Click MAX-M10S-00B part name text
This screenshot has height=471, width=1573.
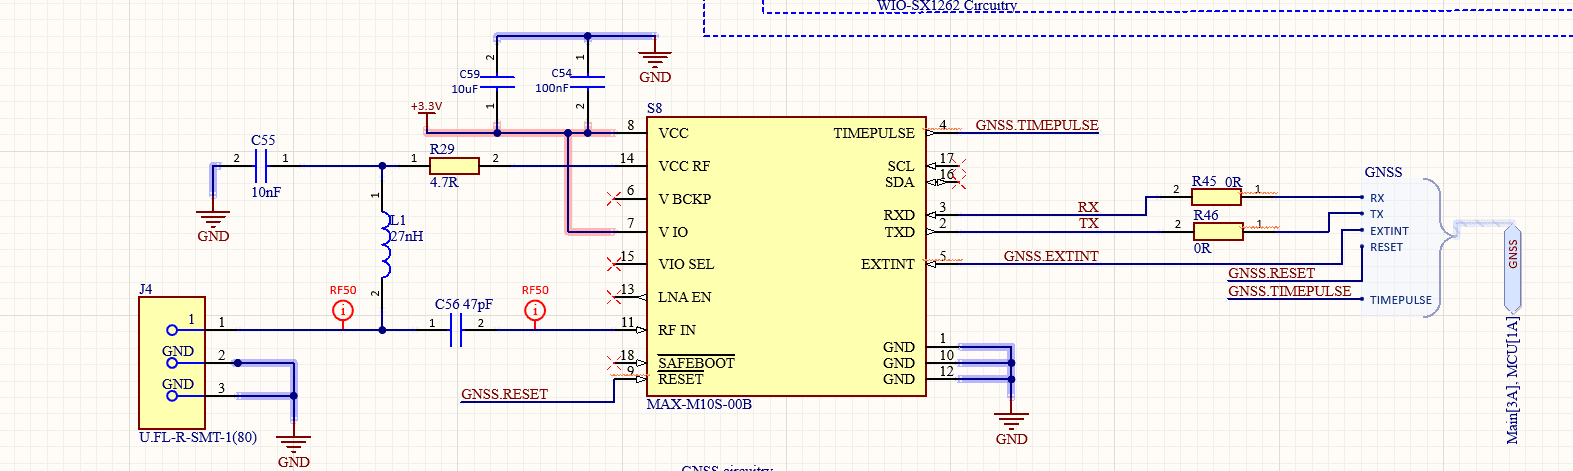tap(699, 404)
